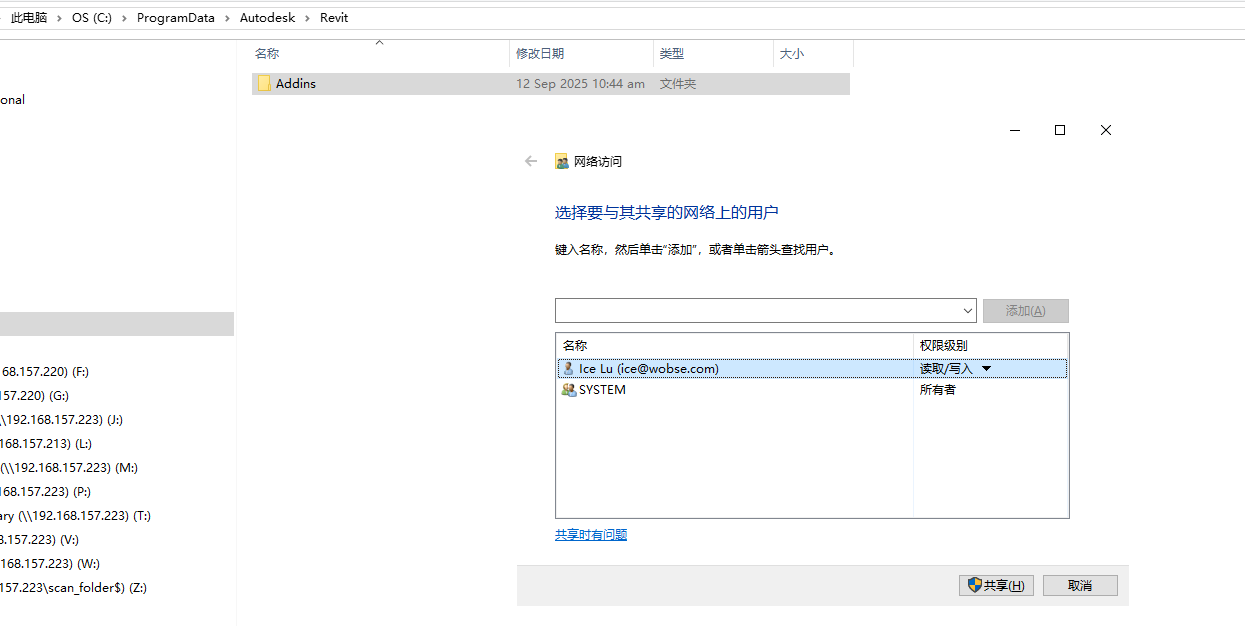Expand the chevron after Autodesk in the breadcrumb
Image resolution: width=1245 pixels, height=626 pixels.
[x=308, y=18]
